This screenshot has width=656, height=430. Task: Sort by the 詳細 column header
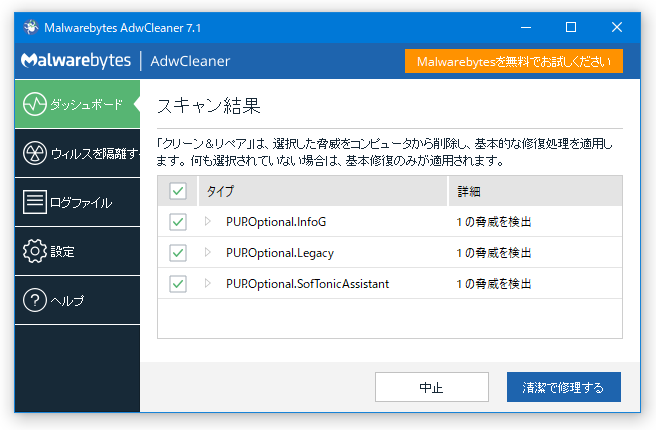tap(535, 191)
